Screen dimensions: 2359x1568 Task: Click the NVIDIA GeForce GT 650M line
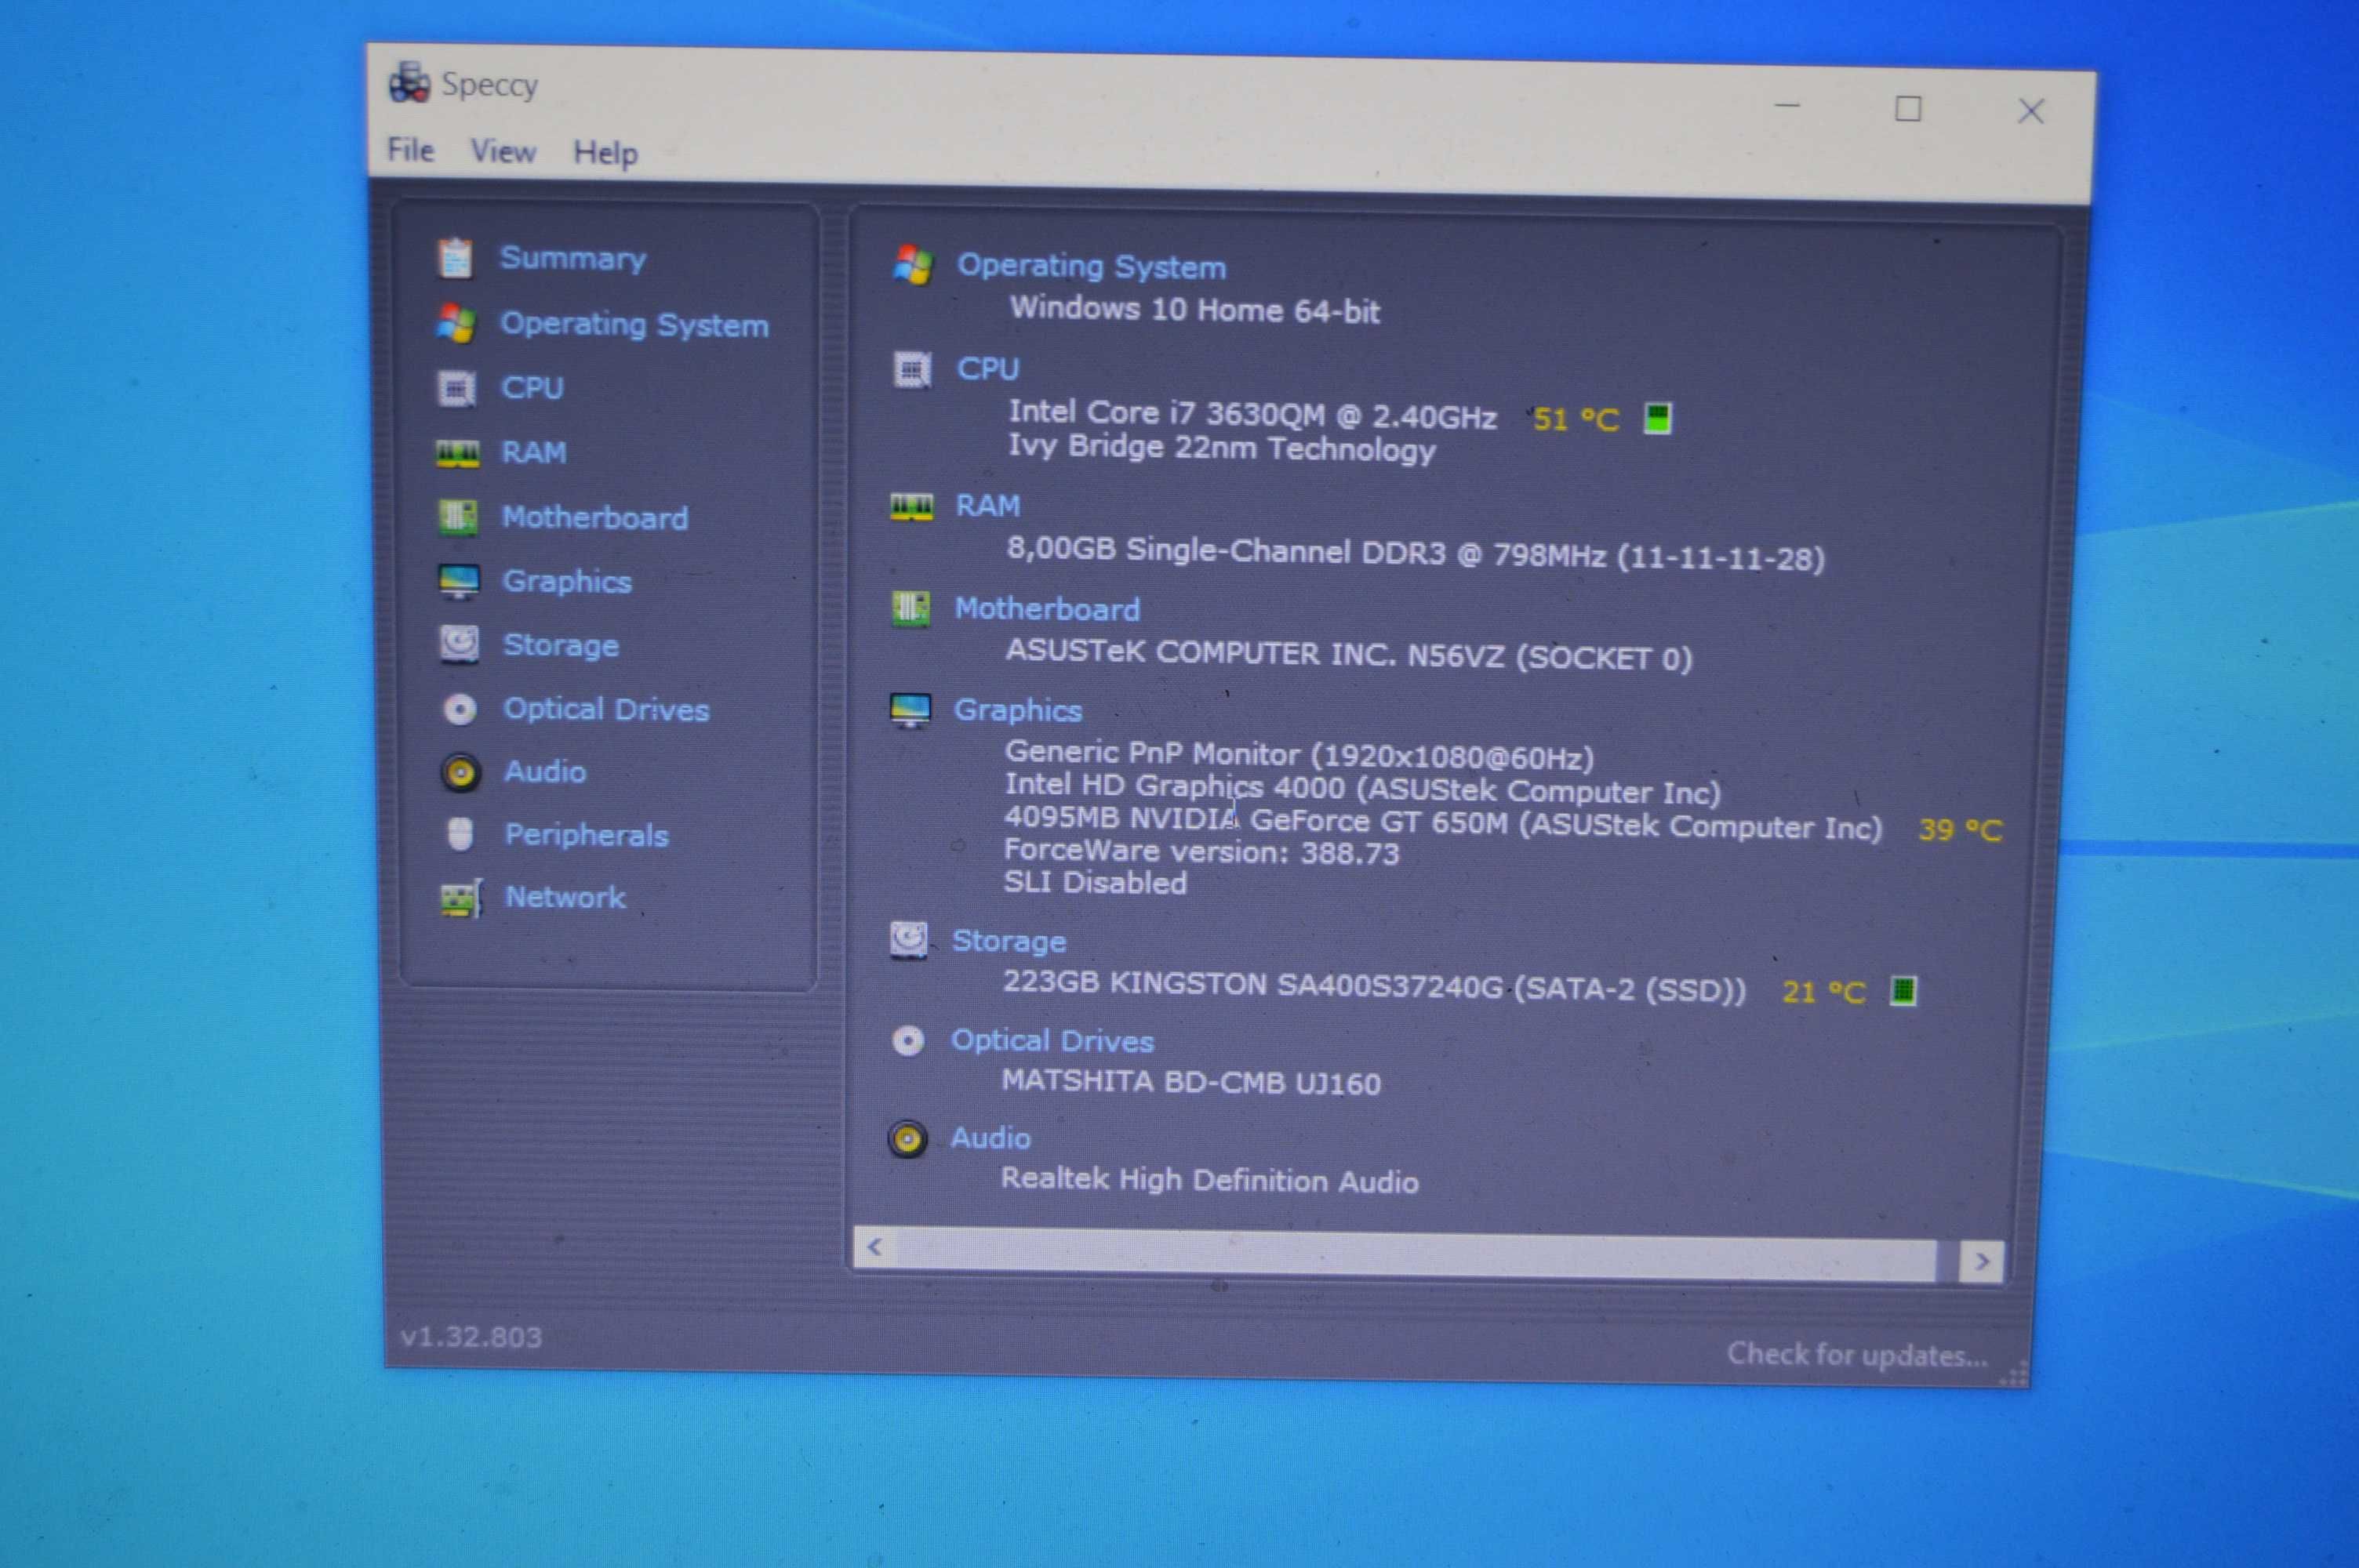point(1443,823)
